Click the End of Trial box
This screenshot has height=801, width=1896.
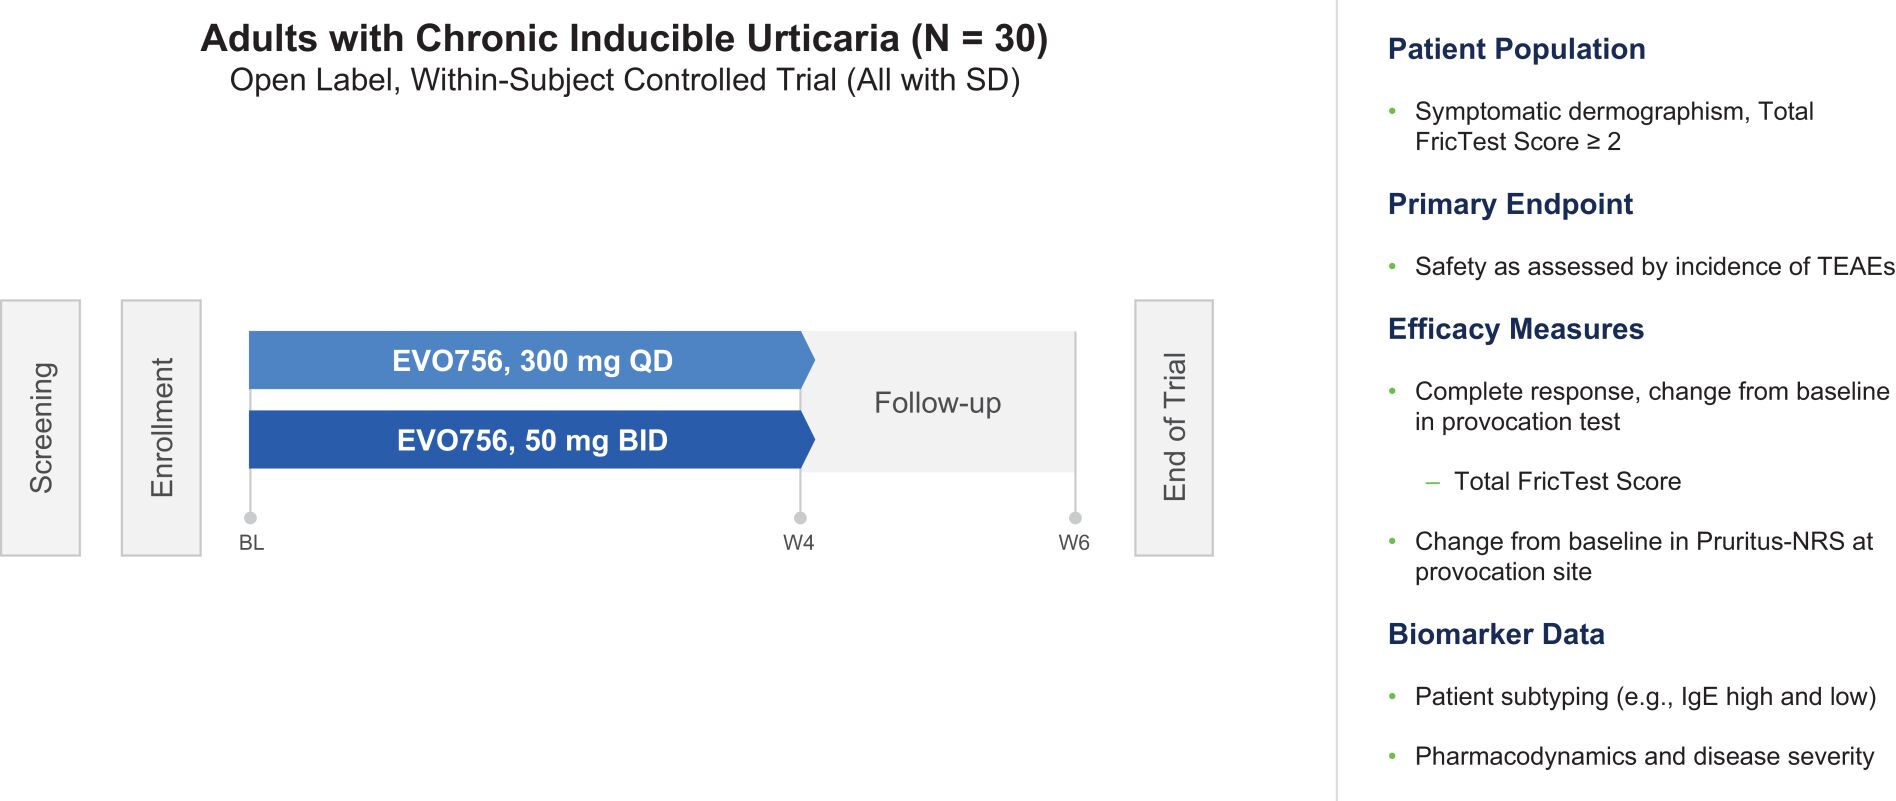pos(1174,428)
